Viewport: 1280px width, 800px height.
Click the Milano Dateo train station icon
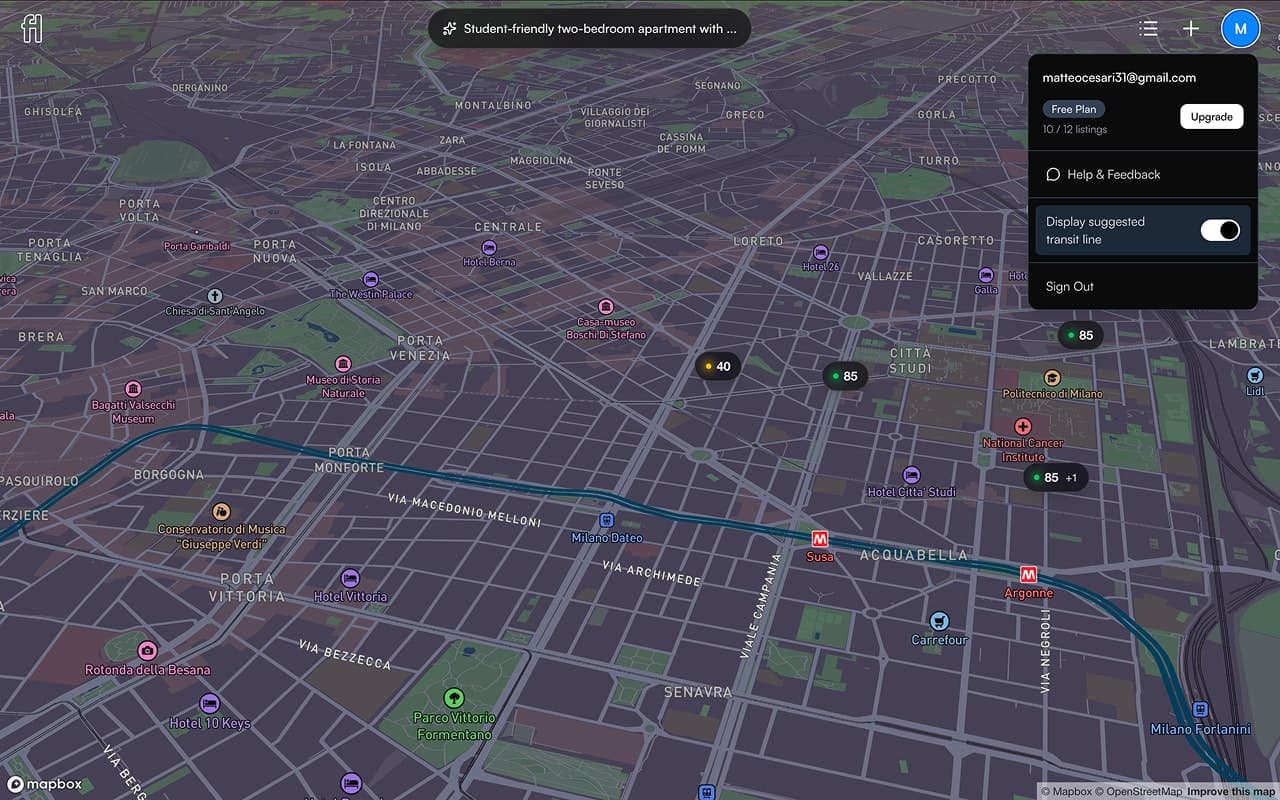click(x=606, y=520)
